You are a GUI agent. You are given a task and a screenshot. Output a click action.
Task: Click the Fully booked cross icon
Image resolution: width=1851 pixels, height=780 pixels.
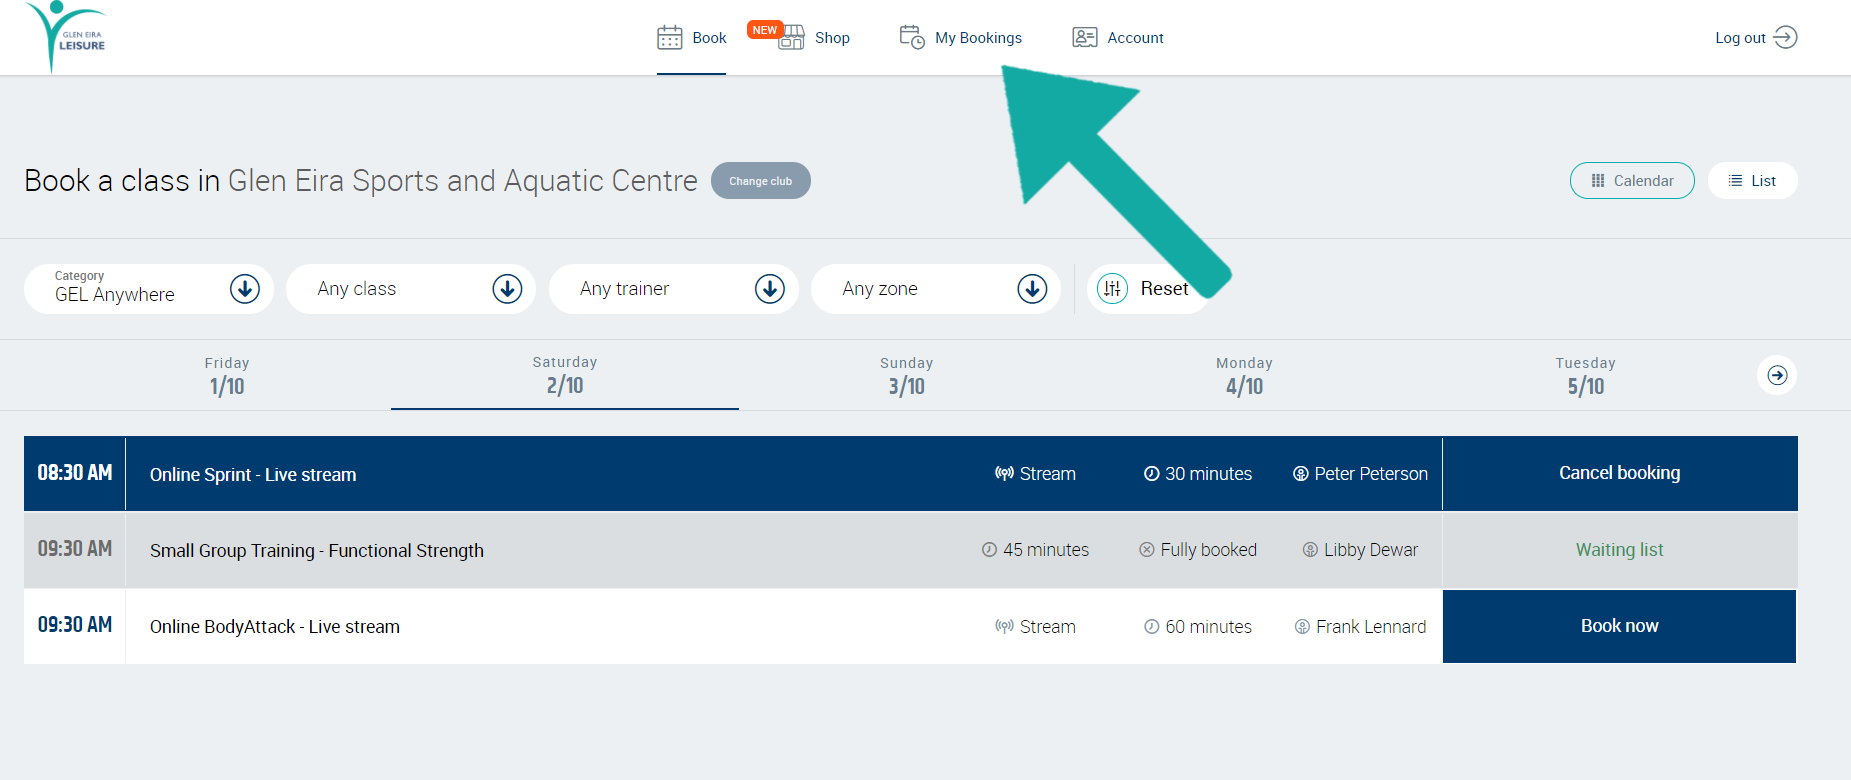point(1147,550)
